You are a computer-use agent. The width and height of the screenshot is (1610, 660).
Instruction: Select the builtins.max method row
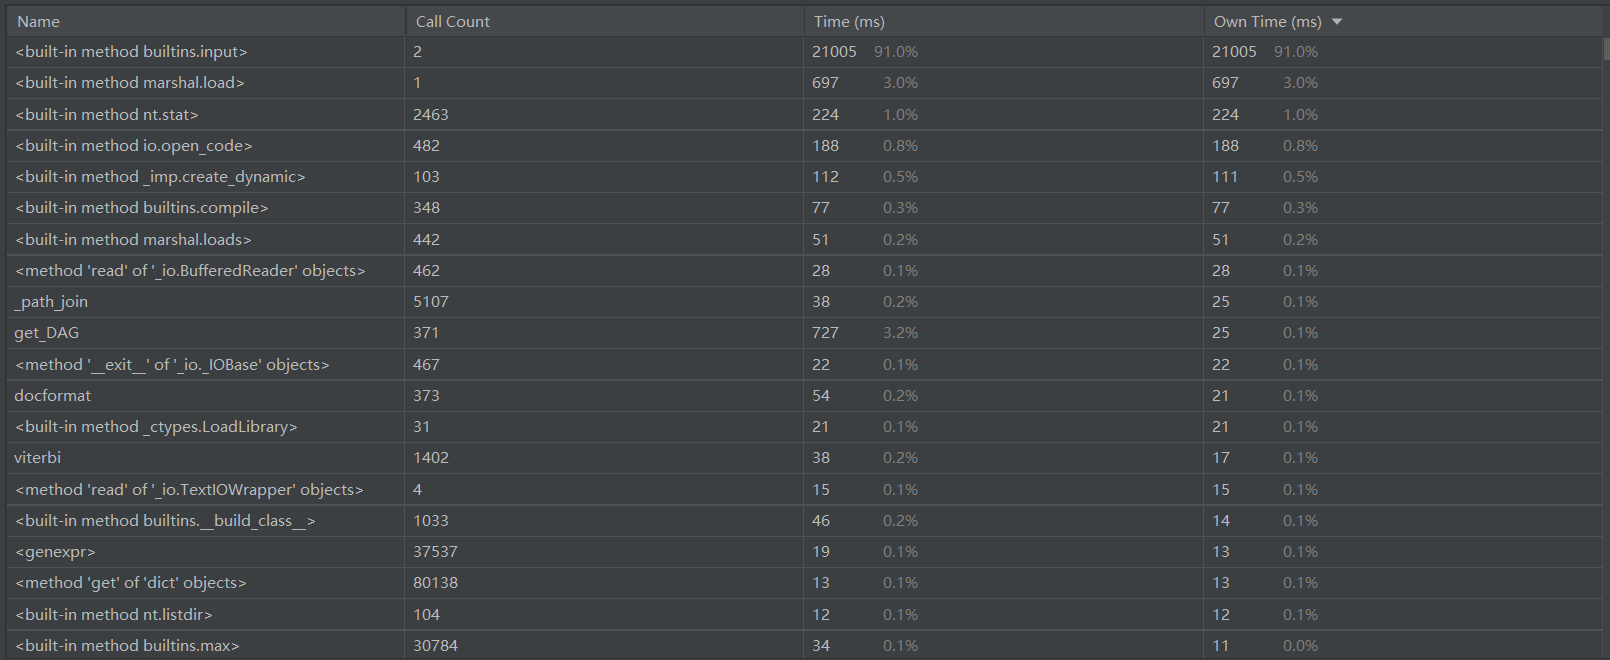click(804, 645)
